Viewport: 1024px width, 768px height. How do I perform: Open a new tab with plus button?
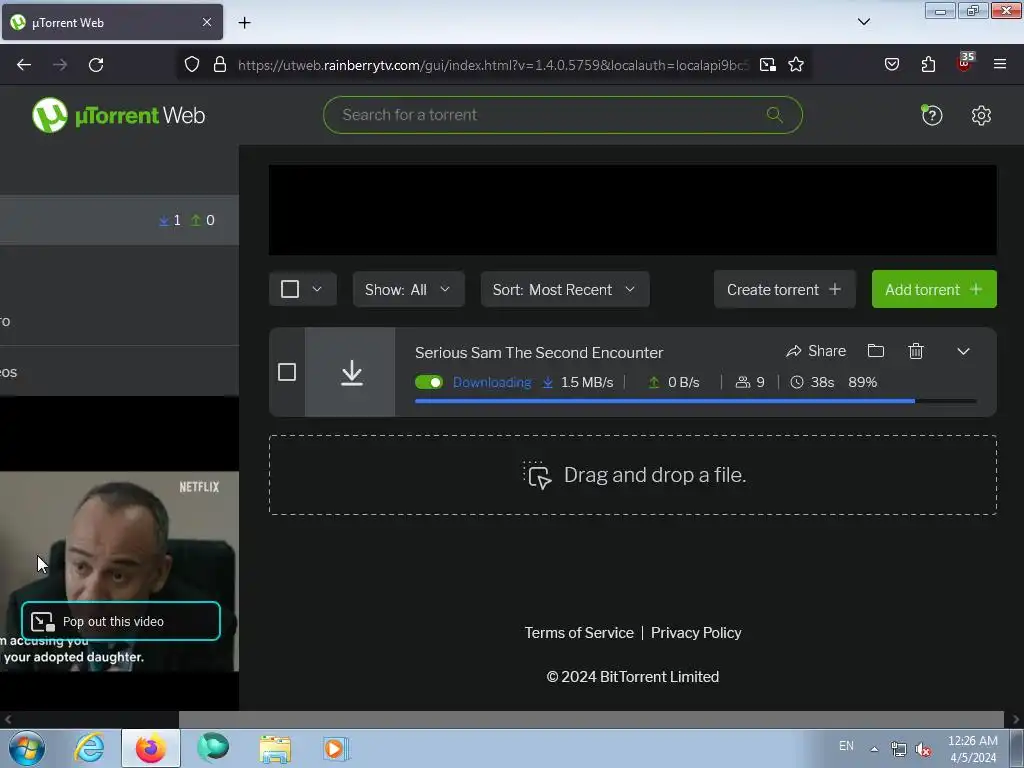(244, 23)
